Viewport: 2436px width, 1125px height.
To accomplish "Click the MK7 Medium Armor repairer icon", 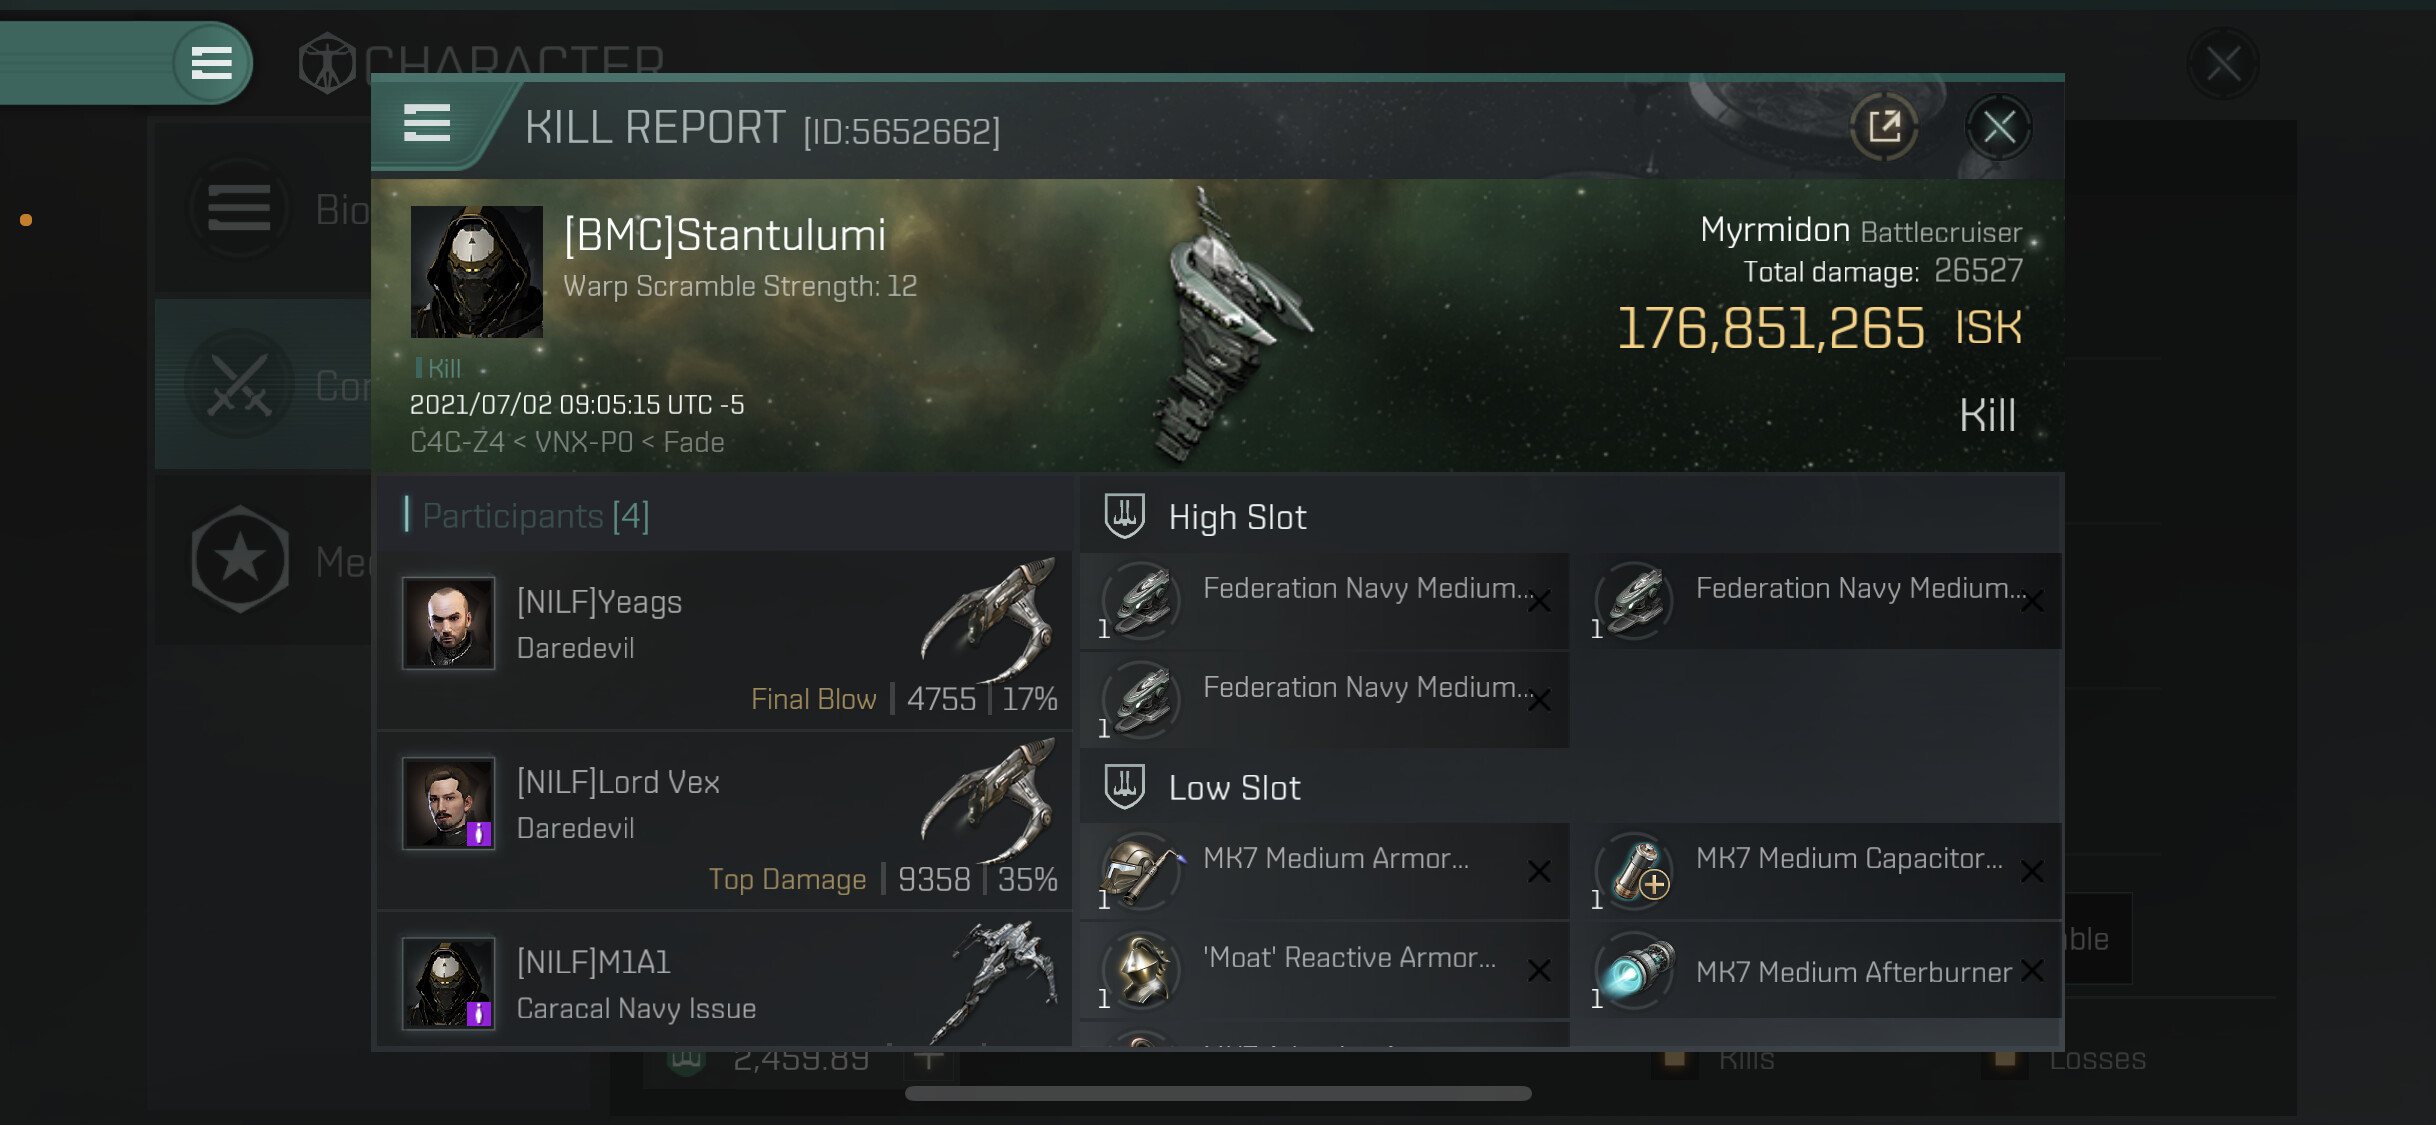I will 1142,870.
